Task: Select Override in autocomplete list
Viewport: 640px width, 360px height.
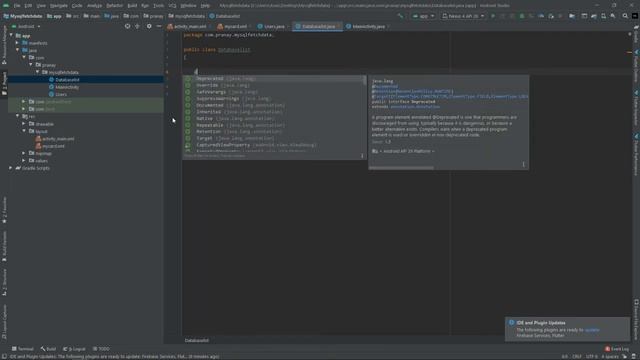Action: coord(274,85)
